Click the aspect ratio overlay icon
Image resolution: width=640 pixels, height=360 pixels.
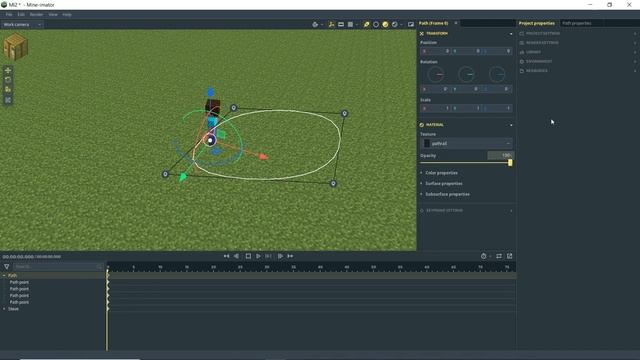[341, 24]
